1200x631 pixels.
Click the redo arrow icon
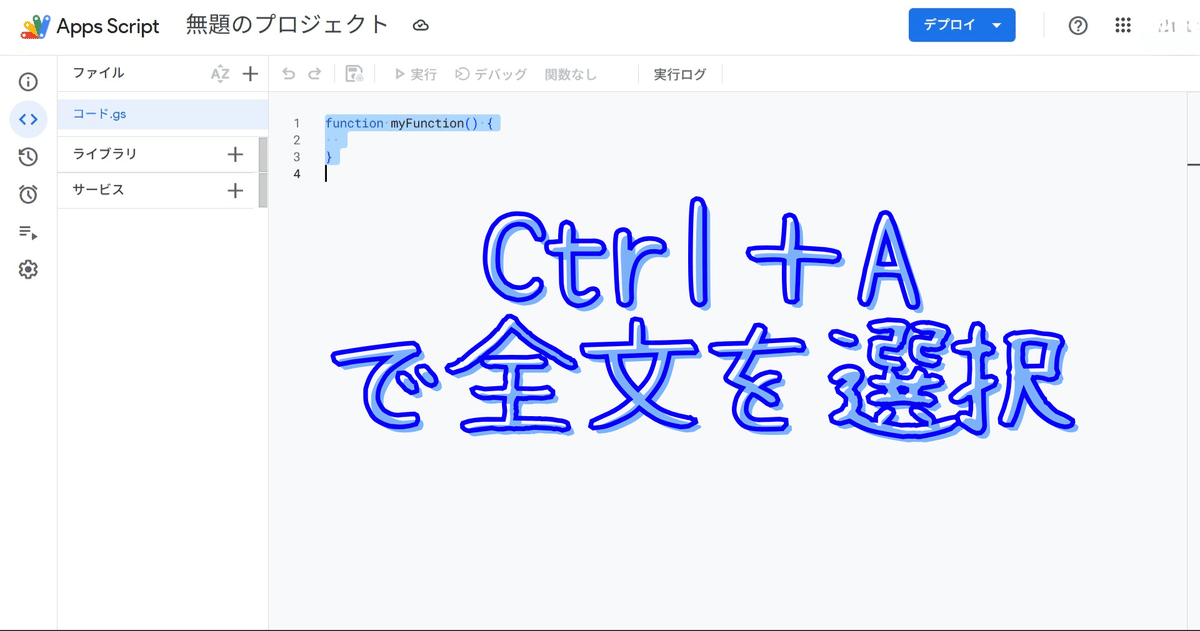coord(316,73)
